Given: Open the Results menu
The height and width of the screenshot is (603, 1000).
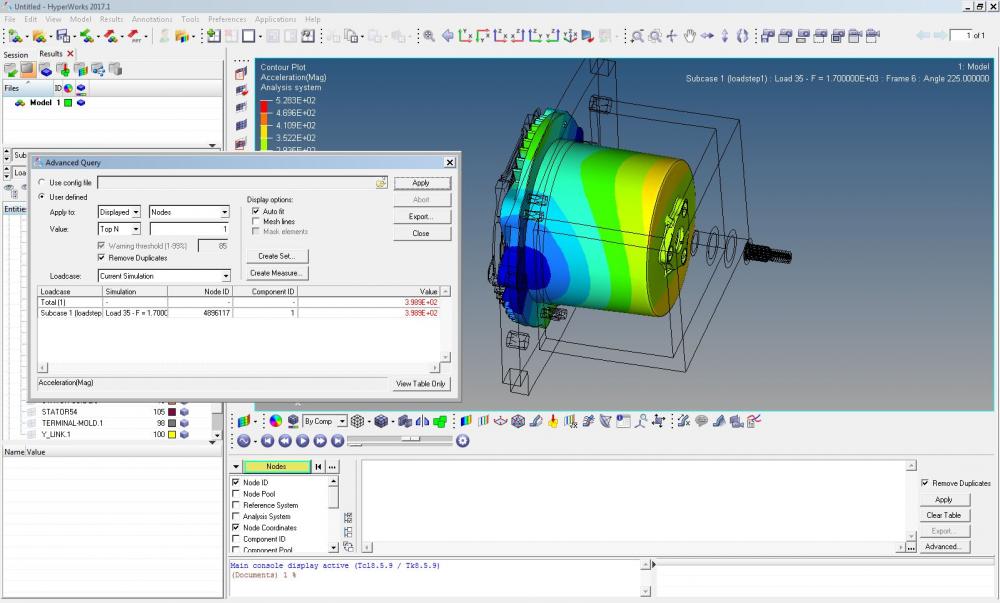Looking at the screenshot, I should click(111, 19).
